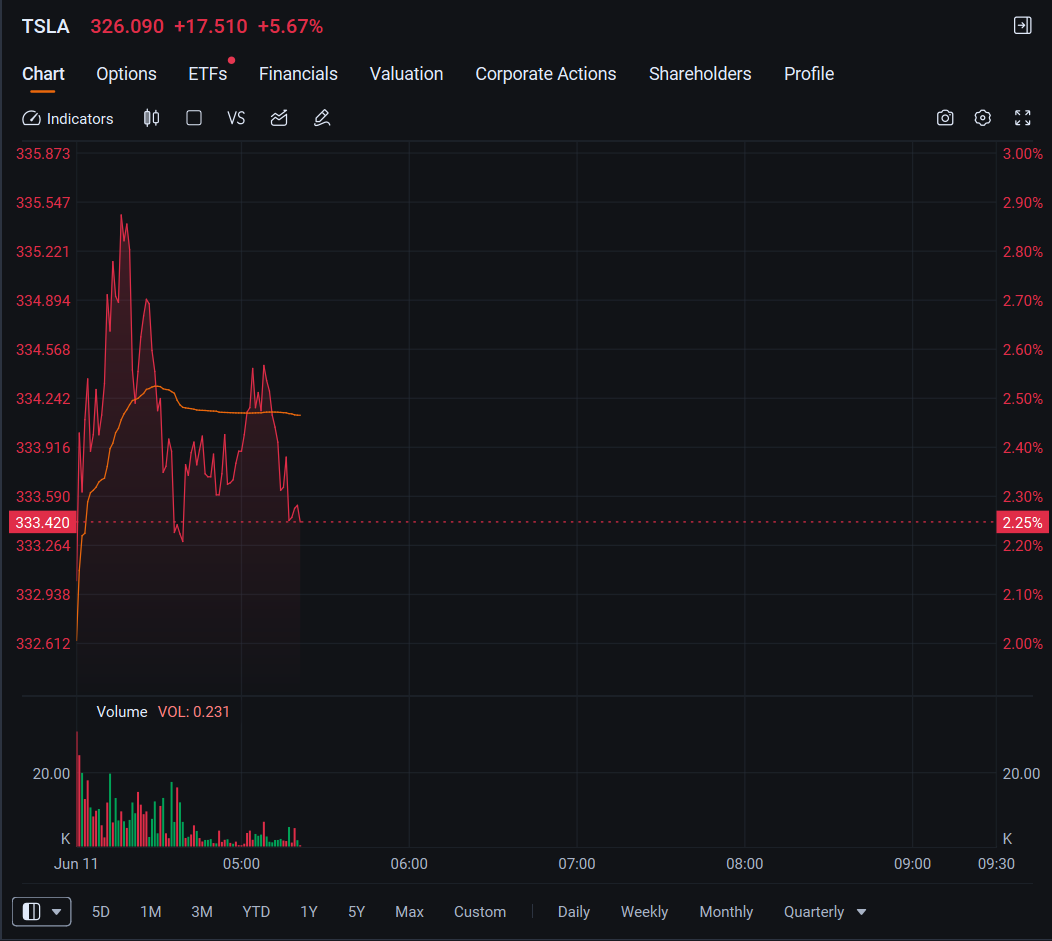
Task: Click the square shape icon in toolbar
Action: pyautogui.click(x=194, y=119)
